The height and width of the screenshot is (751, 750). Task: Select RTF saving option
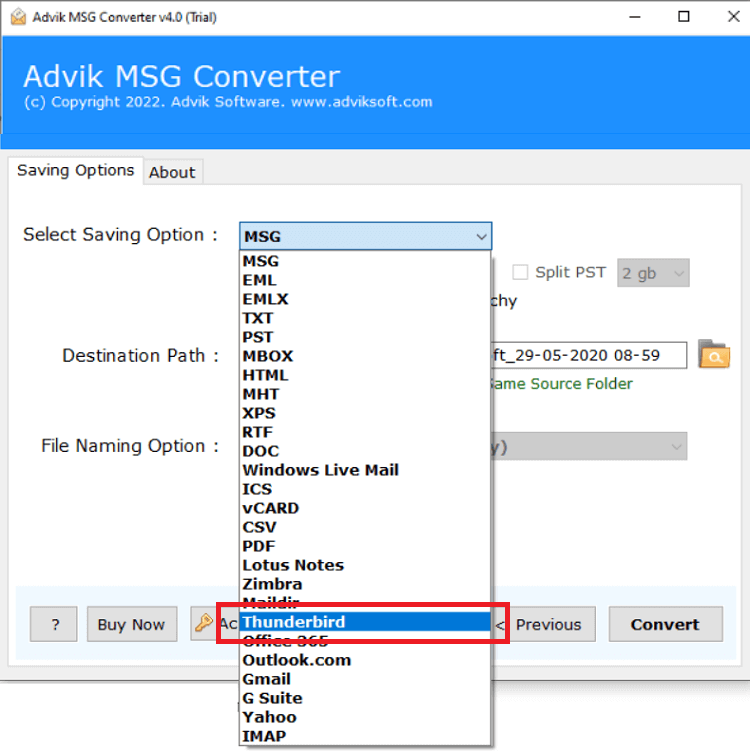[365, 432]
